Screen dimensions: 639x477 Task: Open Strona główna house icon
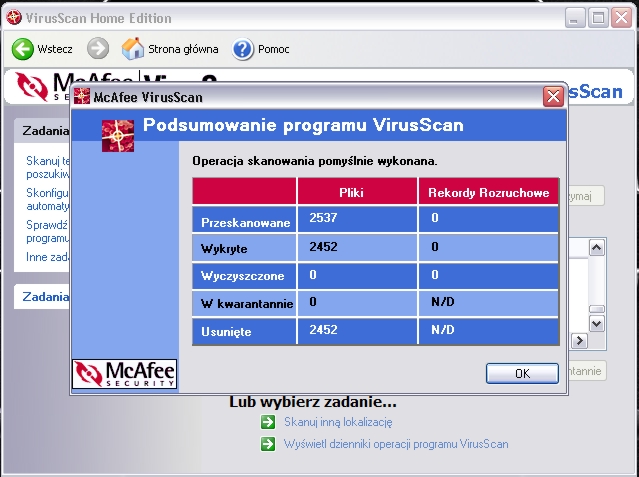(x=133, y=49)
